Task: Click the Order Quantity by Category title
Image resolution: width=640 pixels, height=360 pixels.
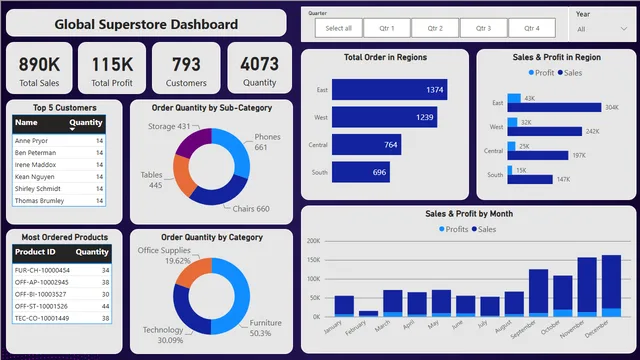Action: point(212,237)
